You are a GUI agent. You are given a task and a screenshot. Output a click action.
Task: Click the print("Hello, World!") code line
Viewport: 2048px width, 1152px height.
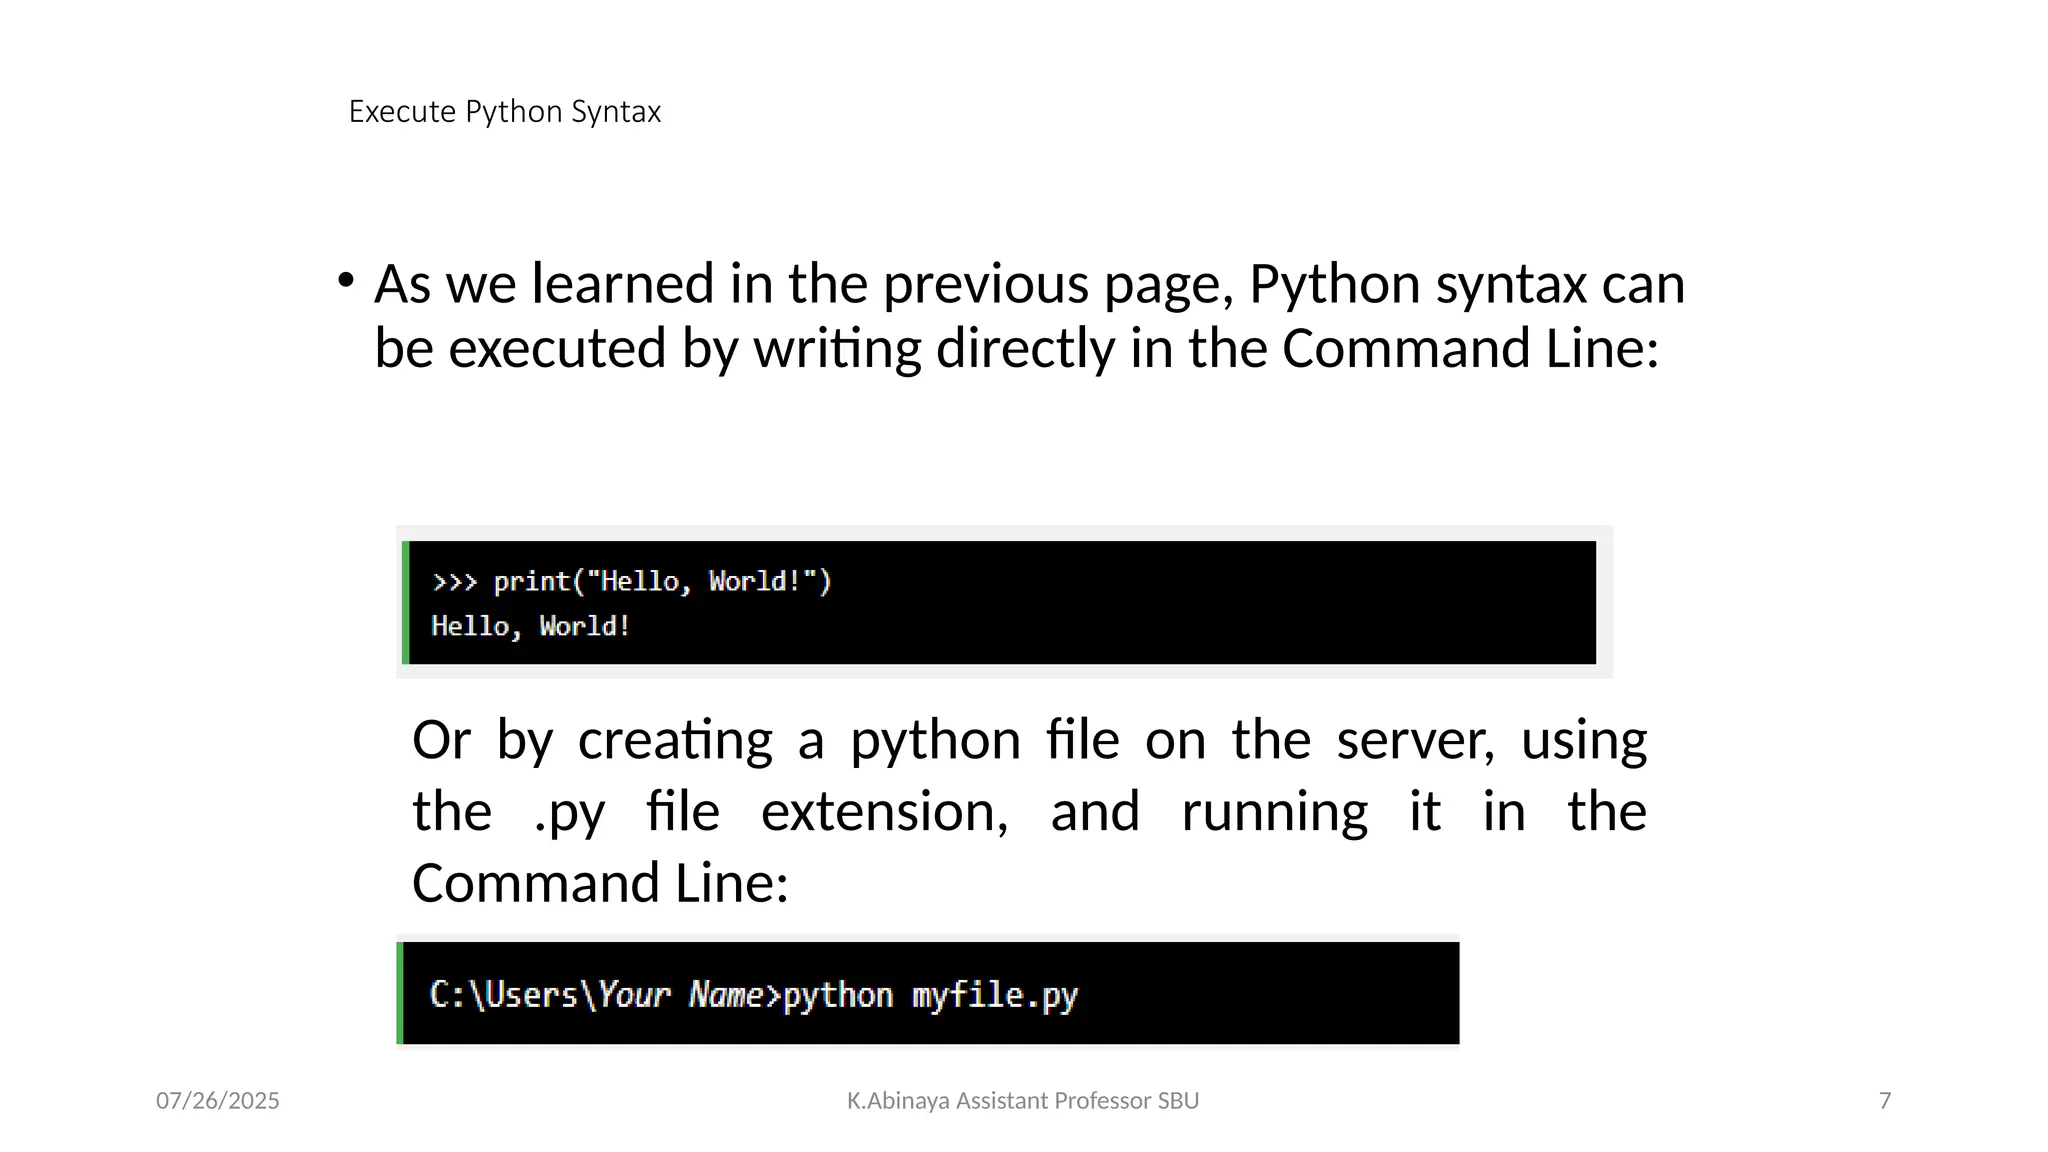click(x=631, y=581)
